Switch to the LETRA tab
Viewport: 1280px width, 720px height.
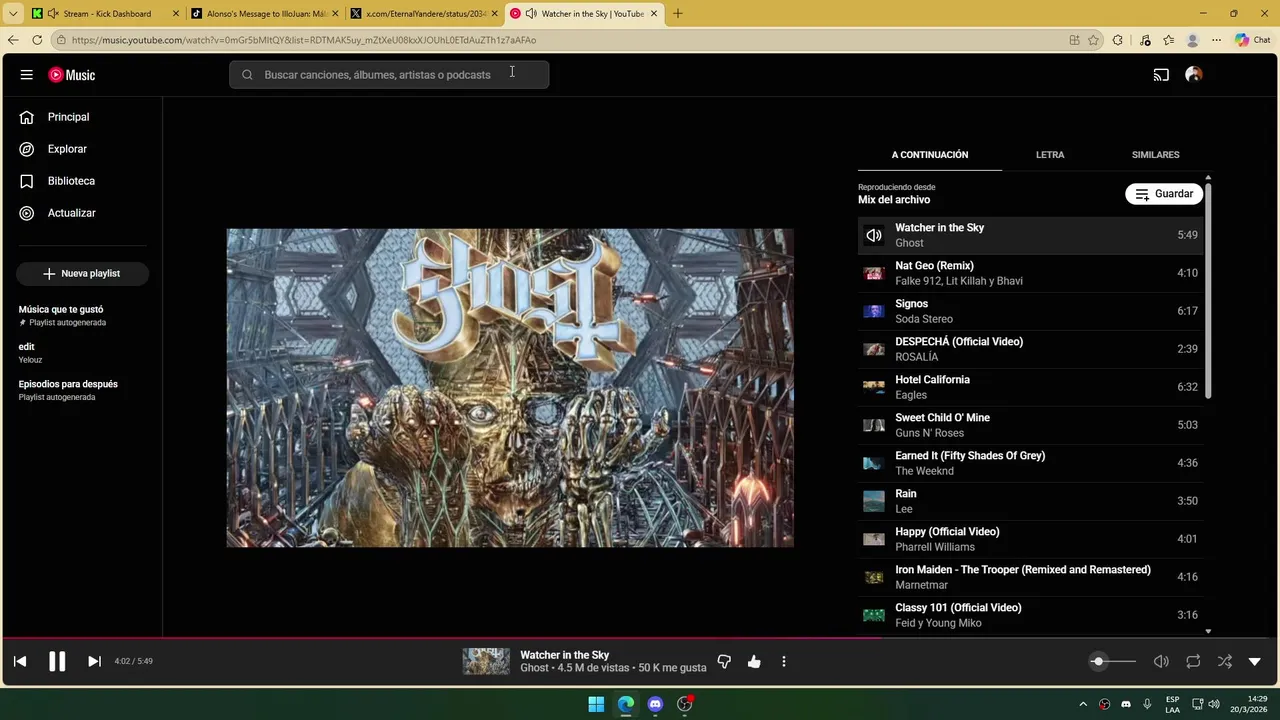coord(1050,155)
